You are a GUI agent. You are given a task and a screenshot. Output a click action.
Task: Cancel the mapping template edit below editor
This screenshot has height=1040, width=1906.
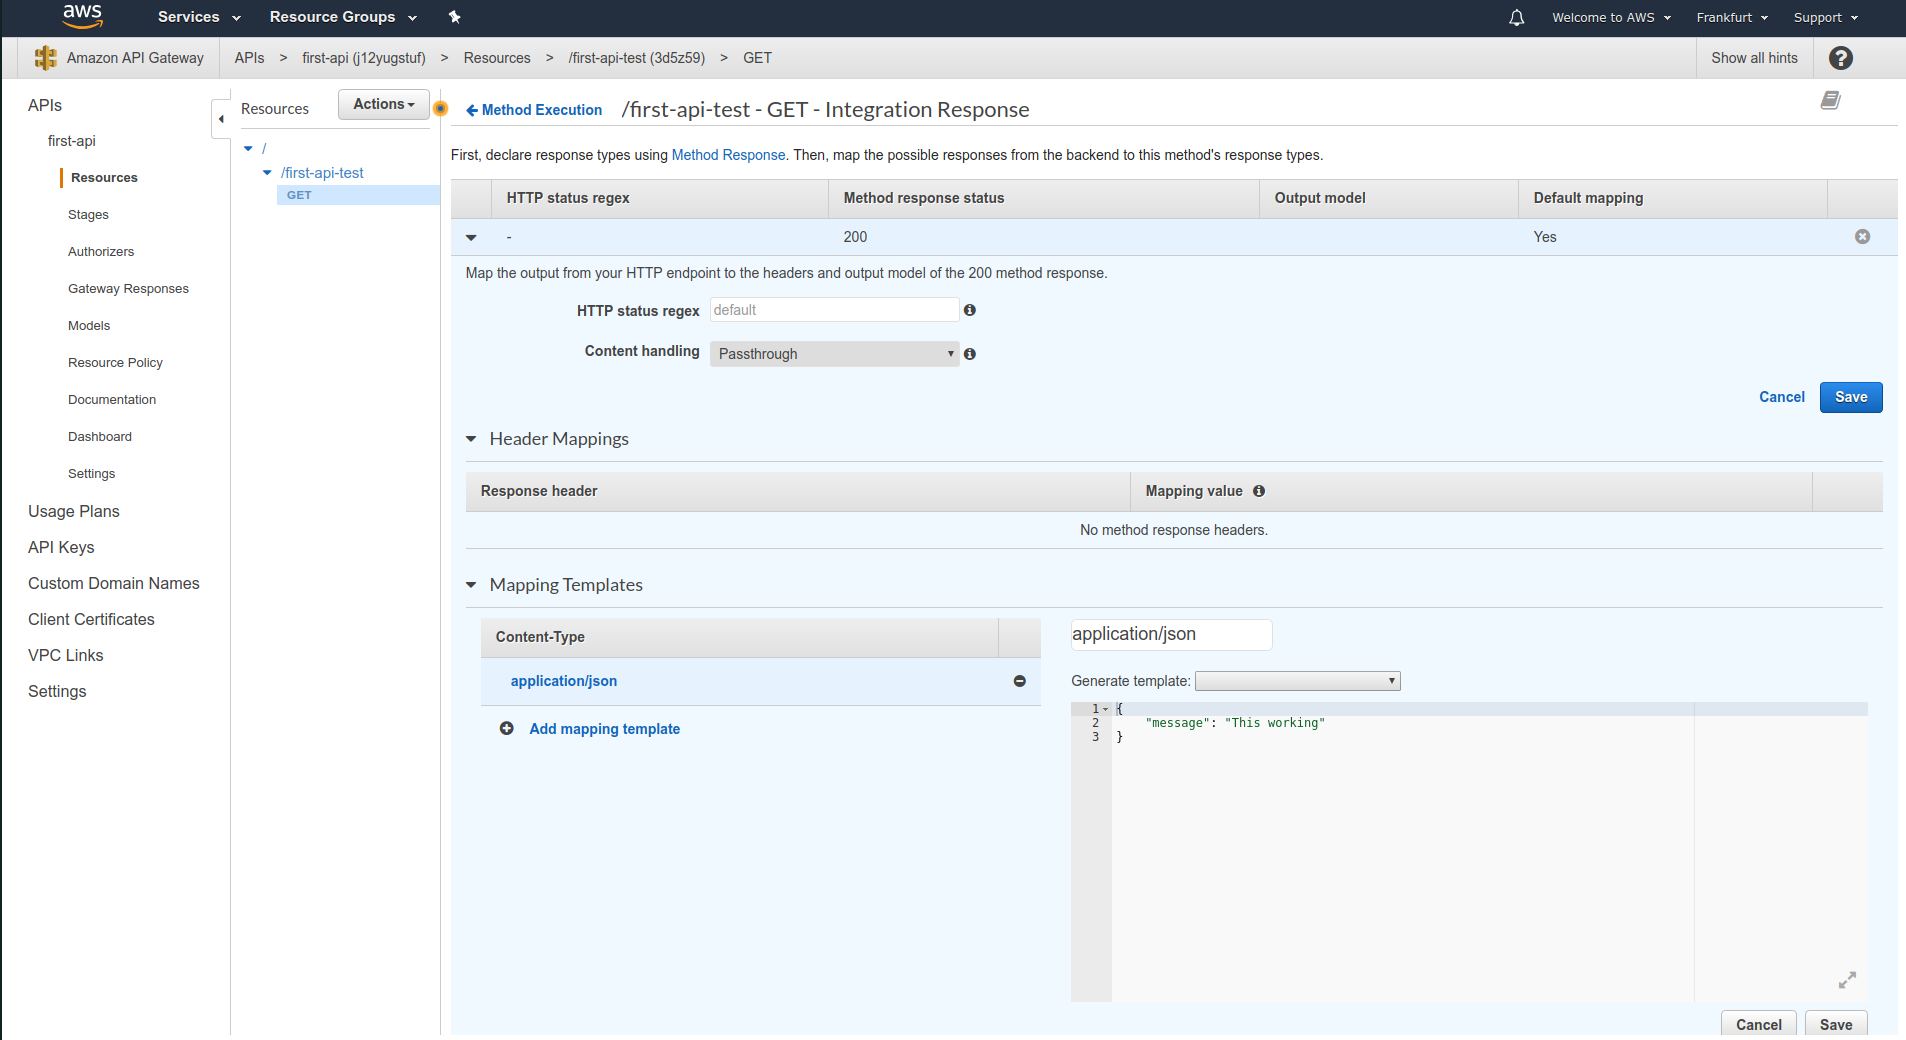click(x=1758, y=1025)
